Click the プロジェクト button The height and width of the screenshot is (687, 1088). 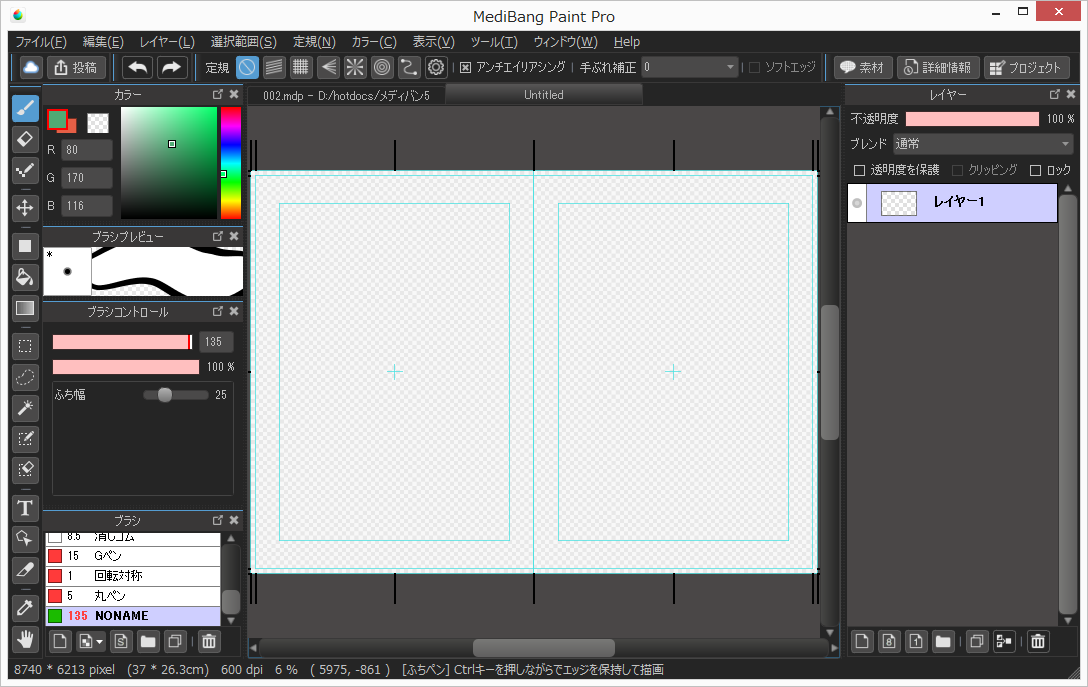[x=1026, y=67]
